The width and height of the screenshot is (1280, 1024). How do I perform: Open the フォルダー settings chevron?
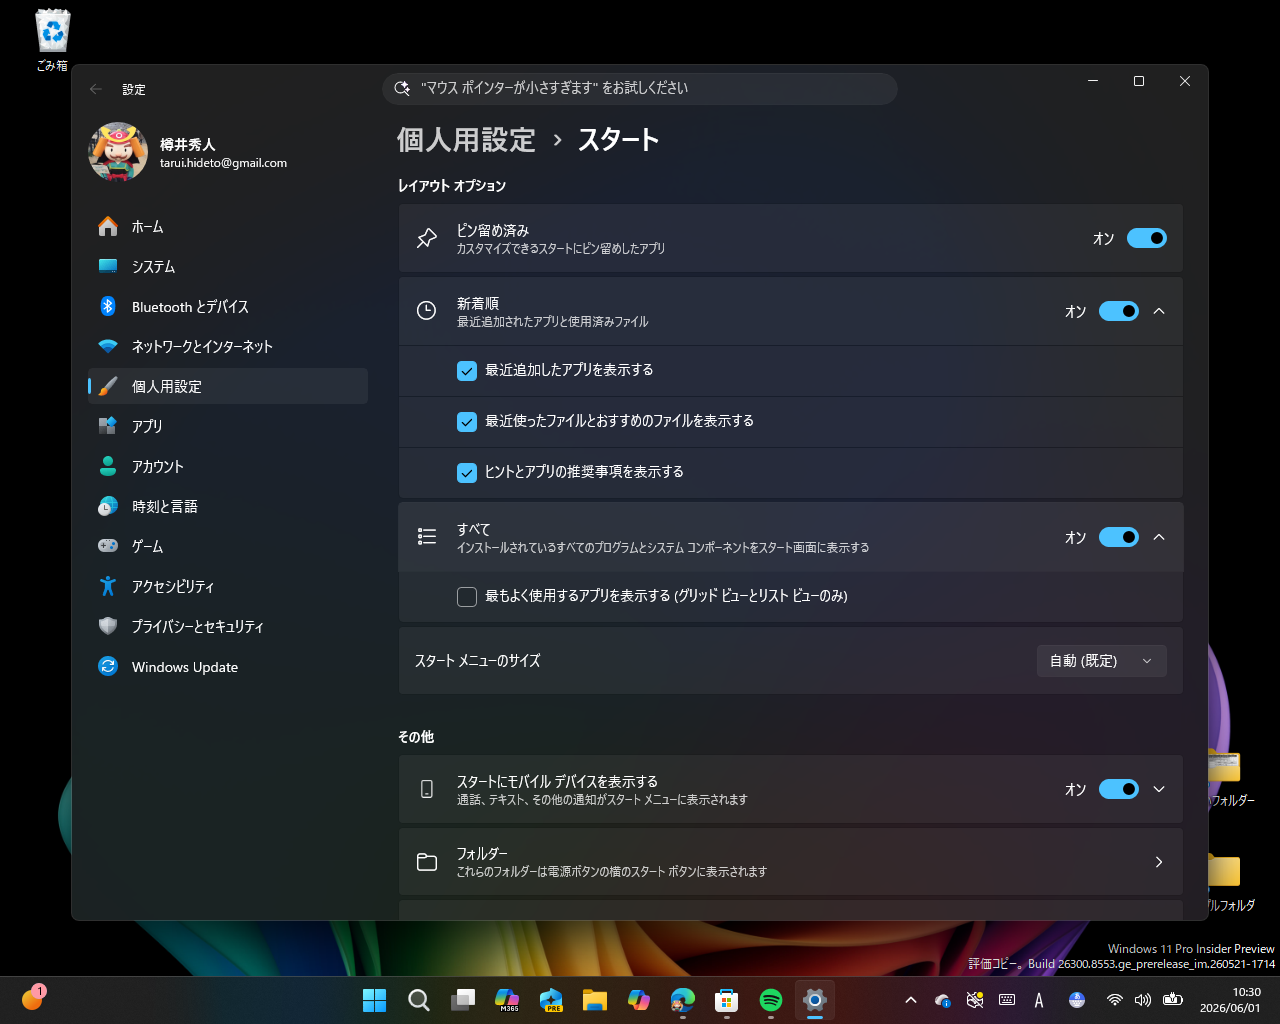point(1159,862)
